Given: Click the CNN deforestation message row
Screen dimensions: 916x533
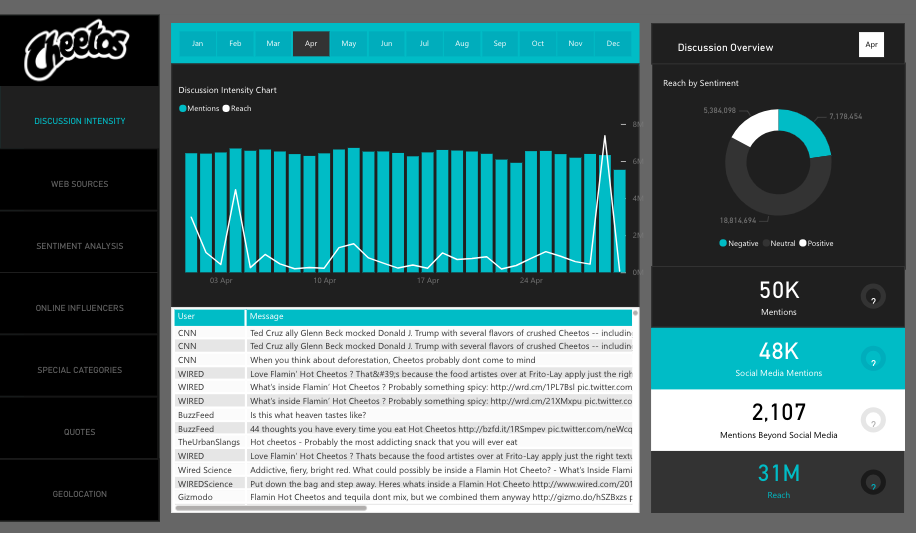Looking at the screenshot, I should [x=403, y=360].
